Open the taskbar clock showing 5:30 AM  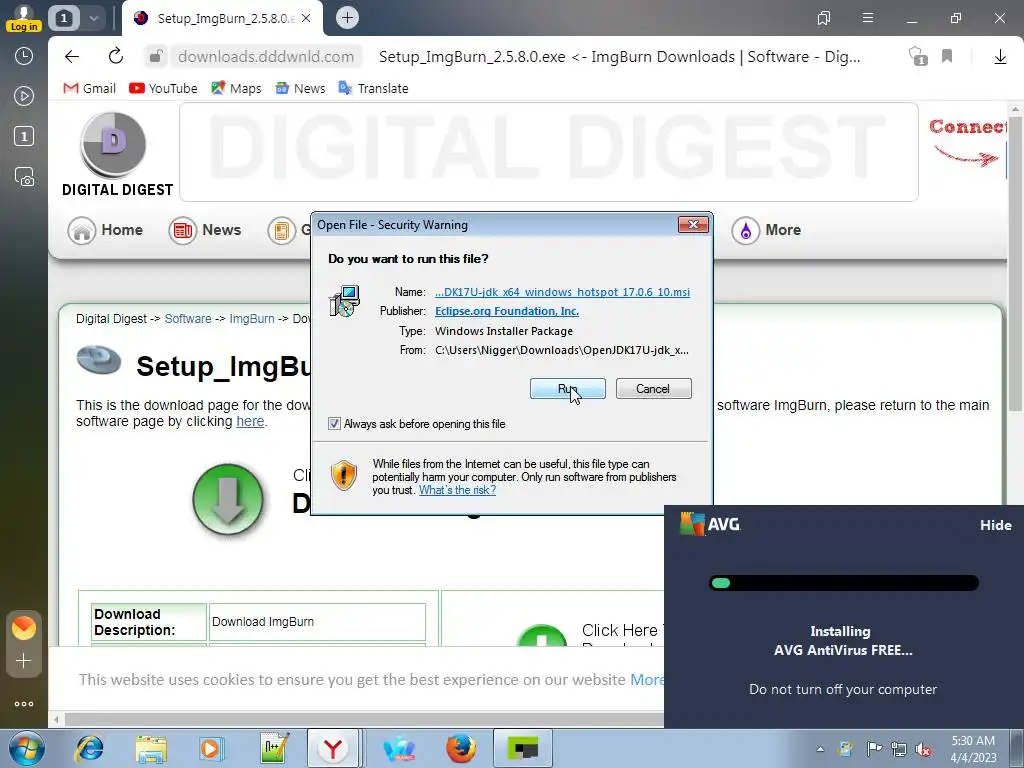(x=973, y=749)
